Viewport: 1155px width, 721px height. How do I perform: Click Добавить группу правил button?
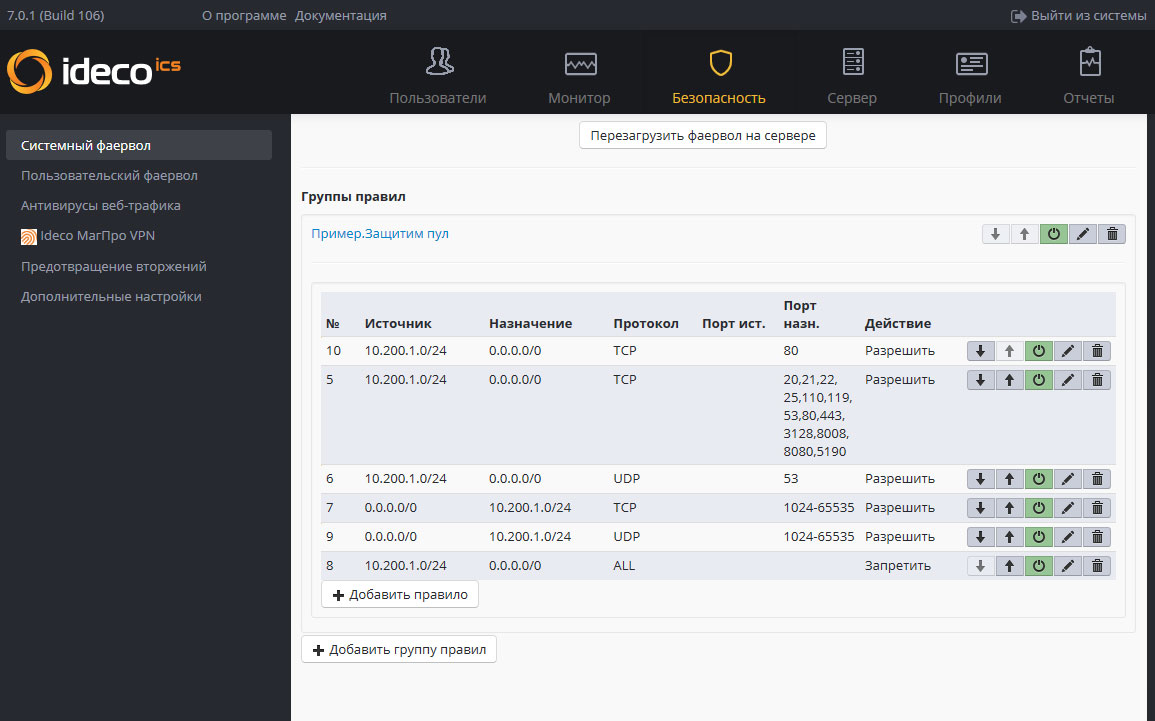399,650
